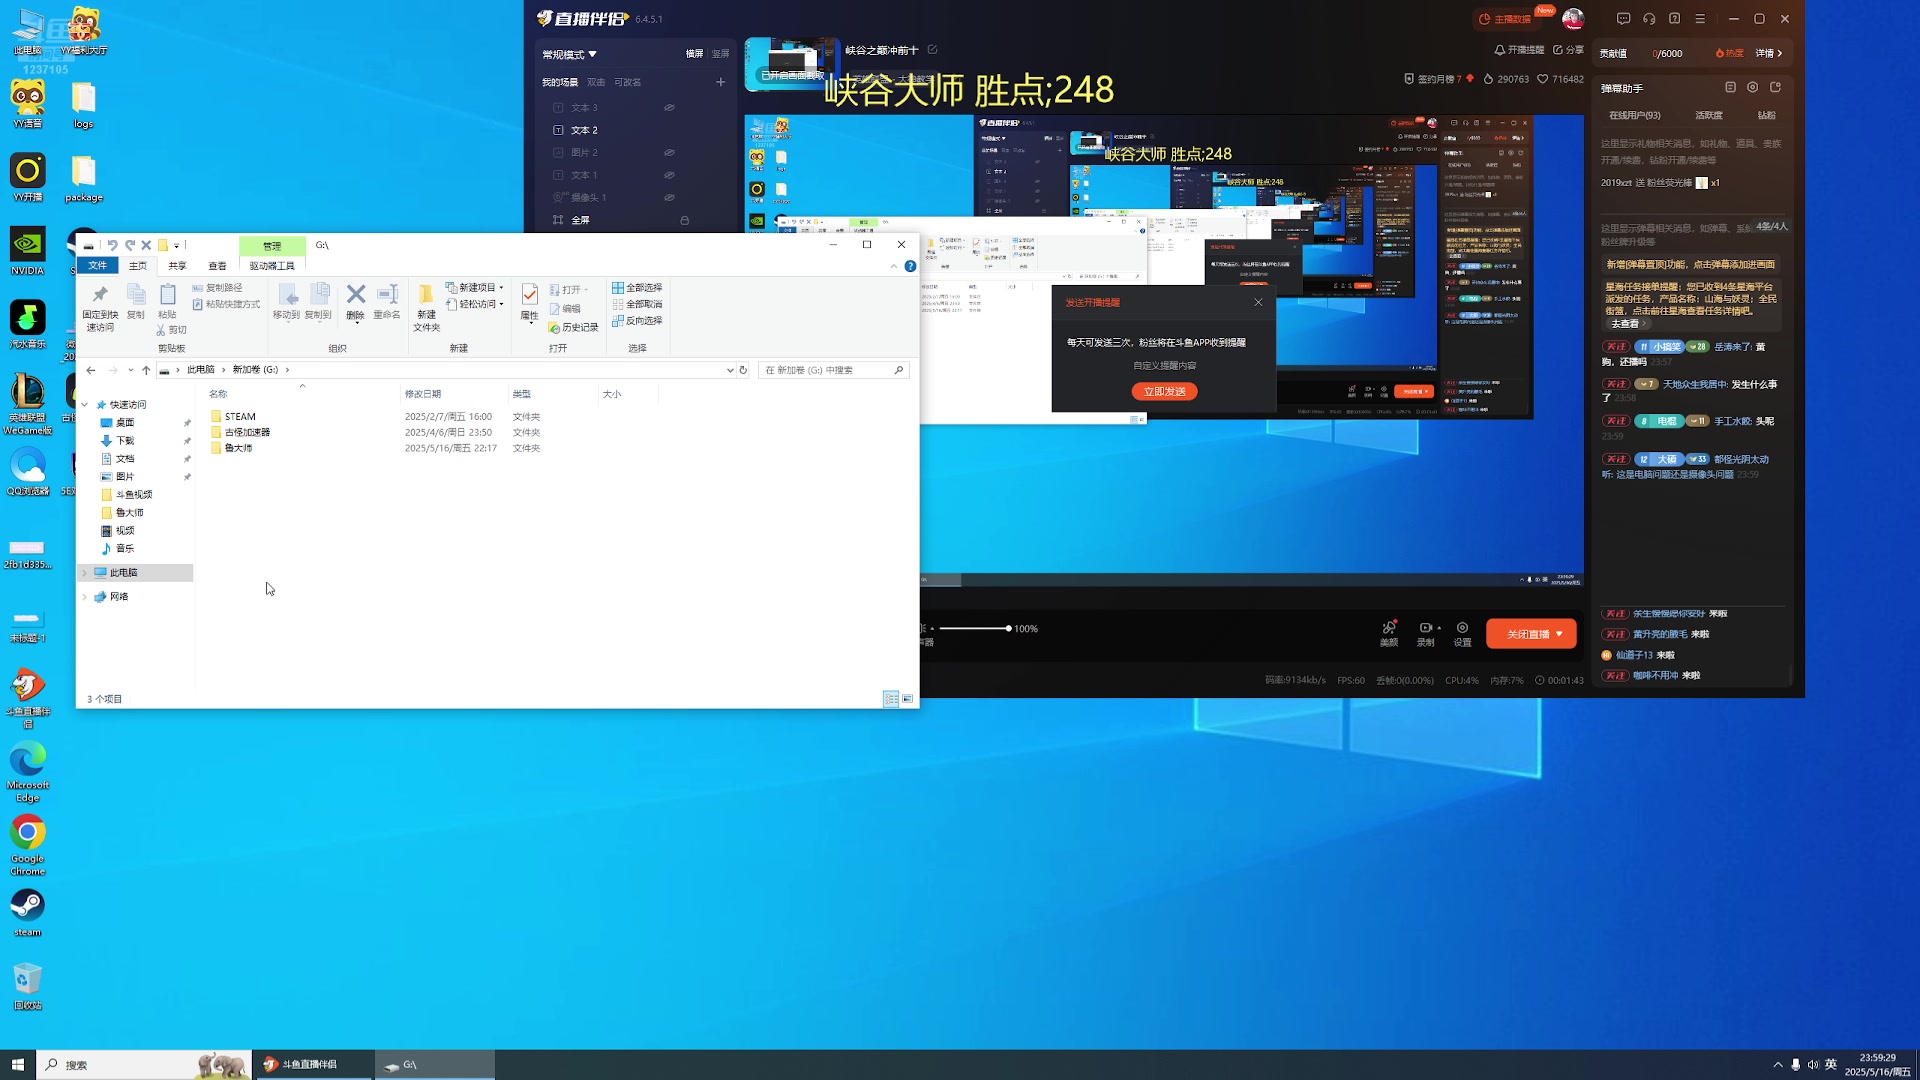Click 立即发送 button in reminder dialog

[x=1164, y=392]
